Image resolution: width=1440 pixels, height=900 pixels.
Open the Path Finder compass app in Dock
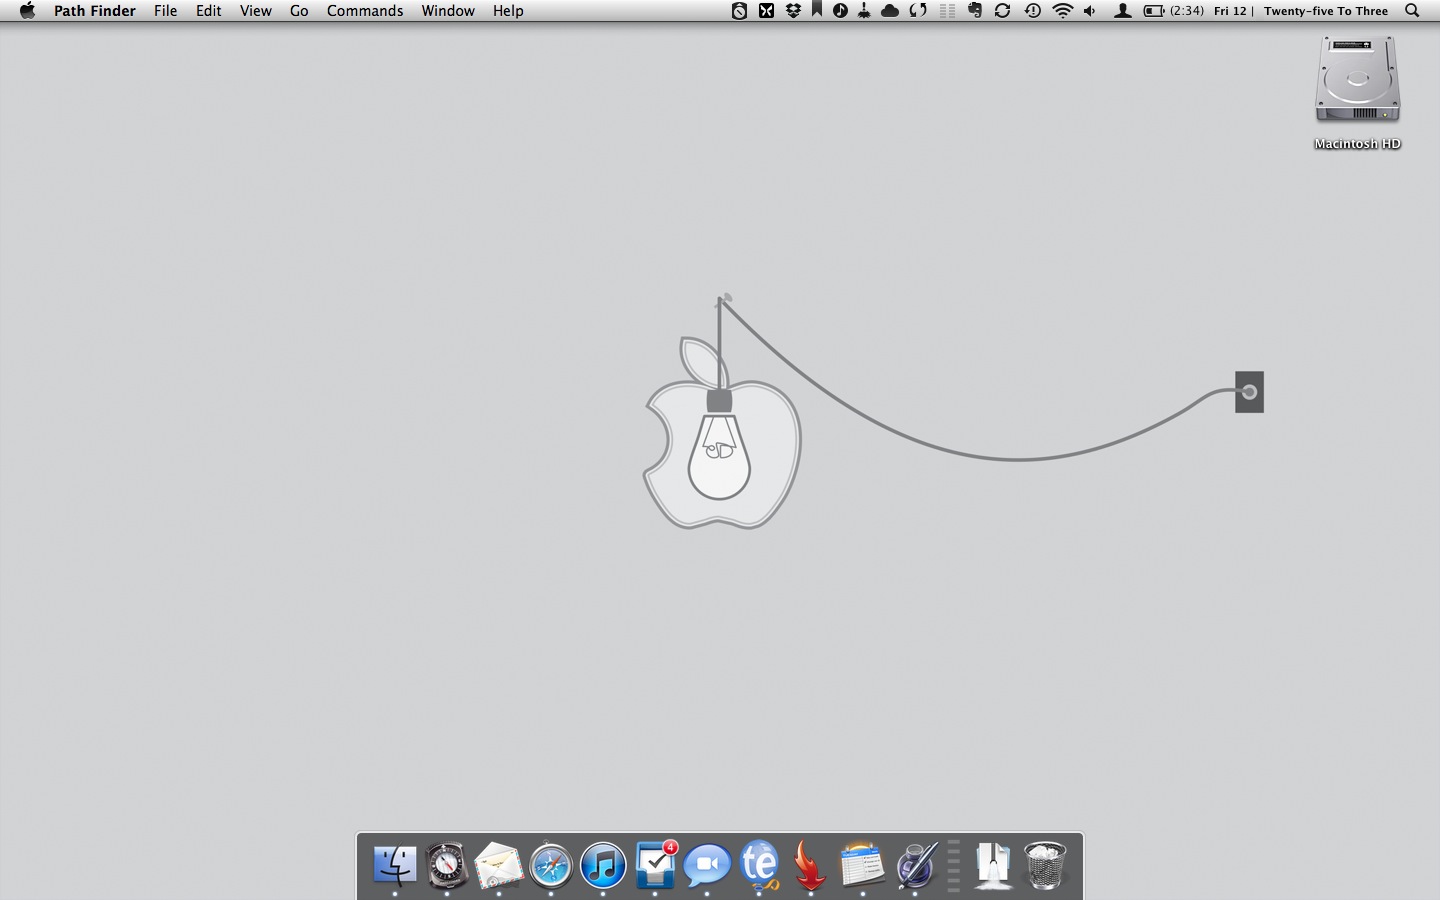(446, 866)
